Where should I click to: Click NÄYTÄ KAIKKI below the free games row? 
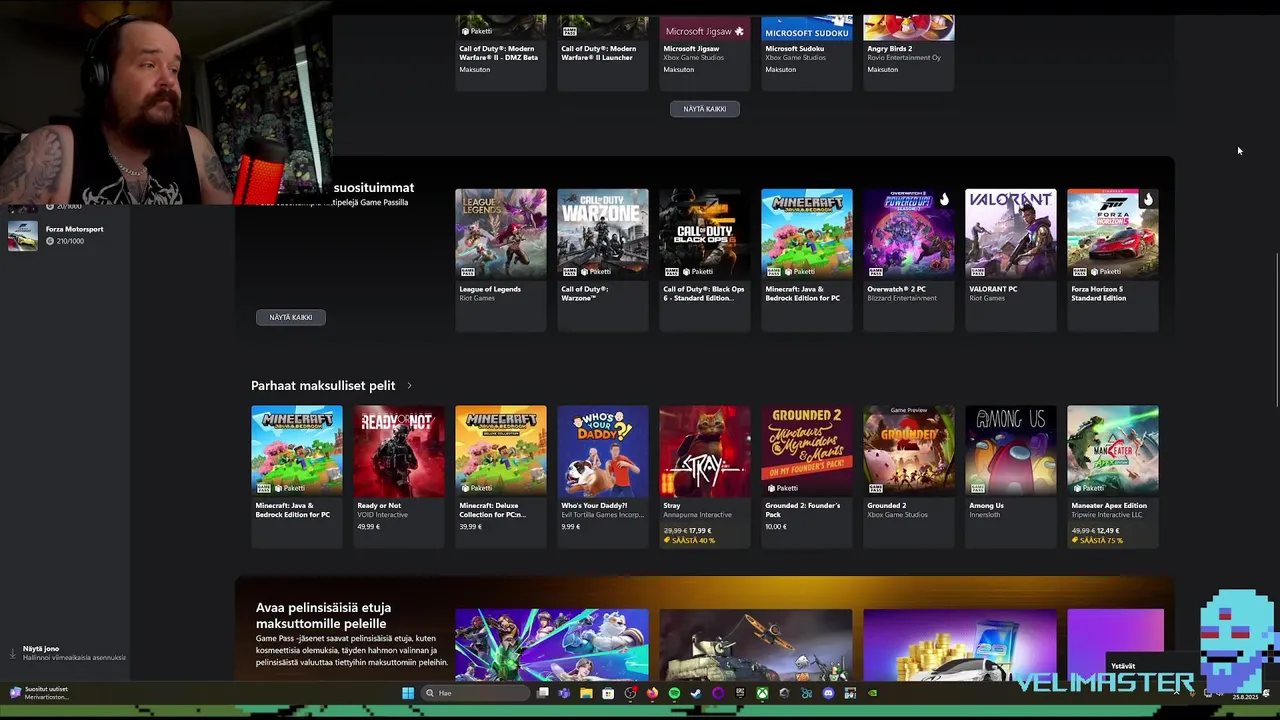click(x=705, y=109)
